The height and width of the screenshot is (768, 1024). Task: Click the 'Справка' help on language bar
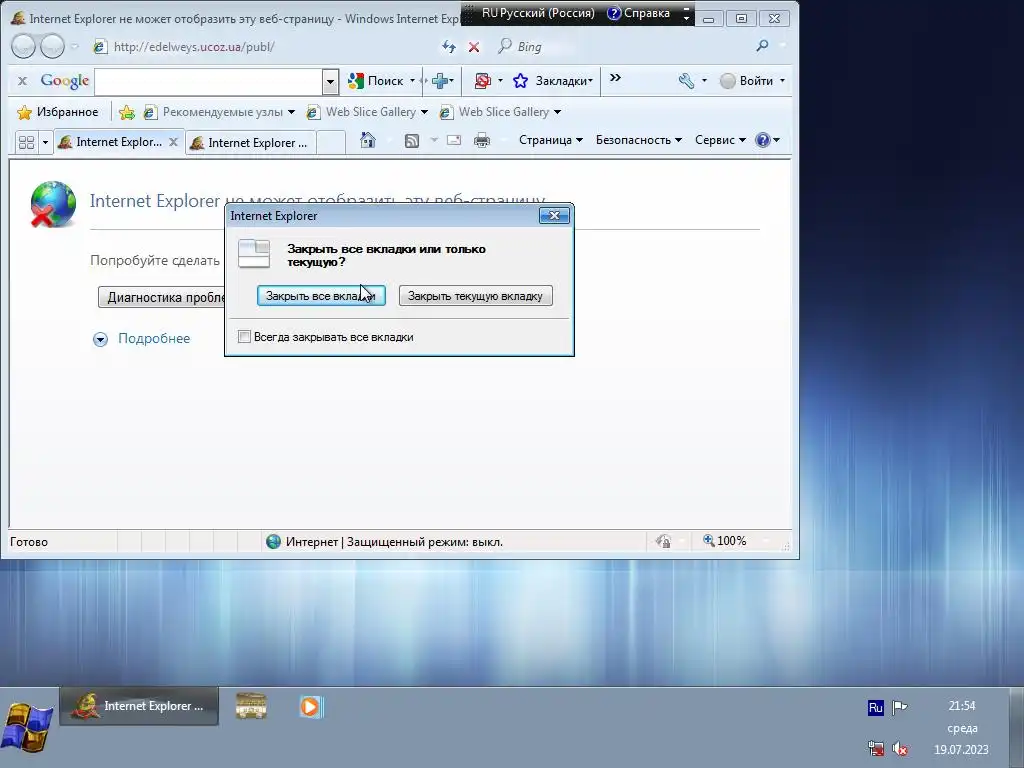coord(639,13)
